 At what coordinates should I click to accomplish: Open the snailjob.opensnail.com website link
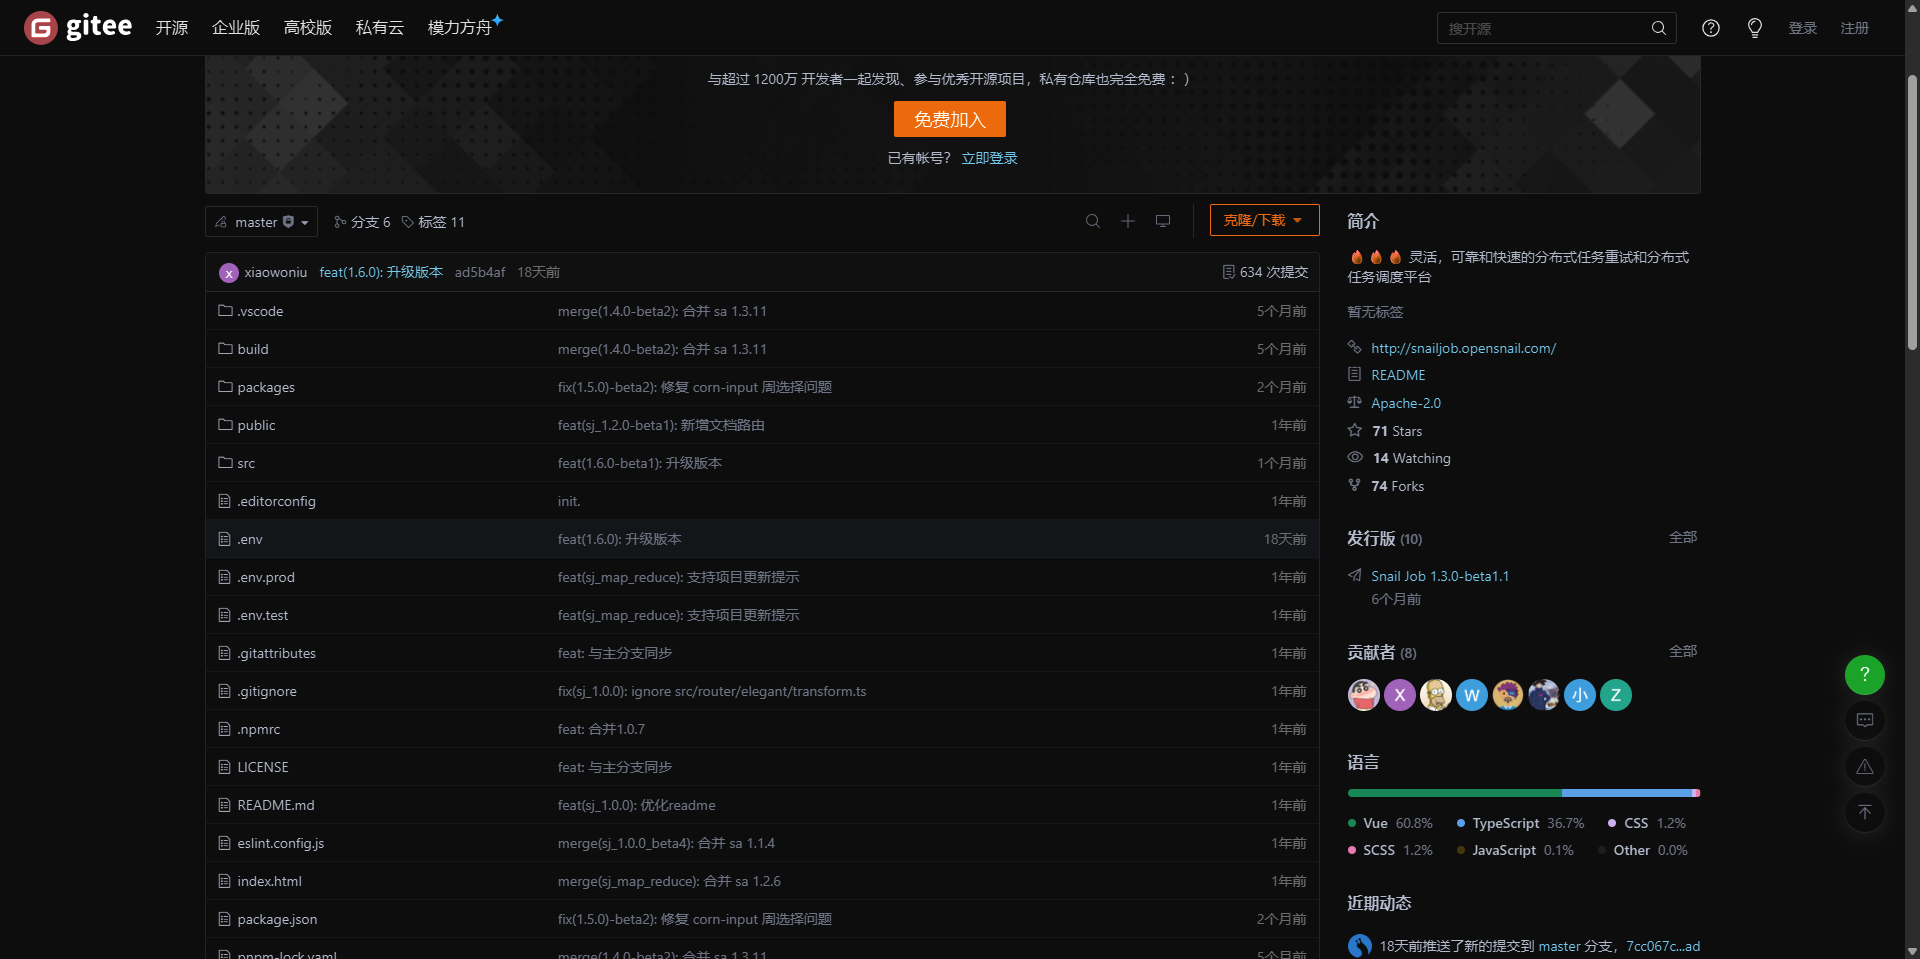coord(1463,348)
